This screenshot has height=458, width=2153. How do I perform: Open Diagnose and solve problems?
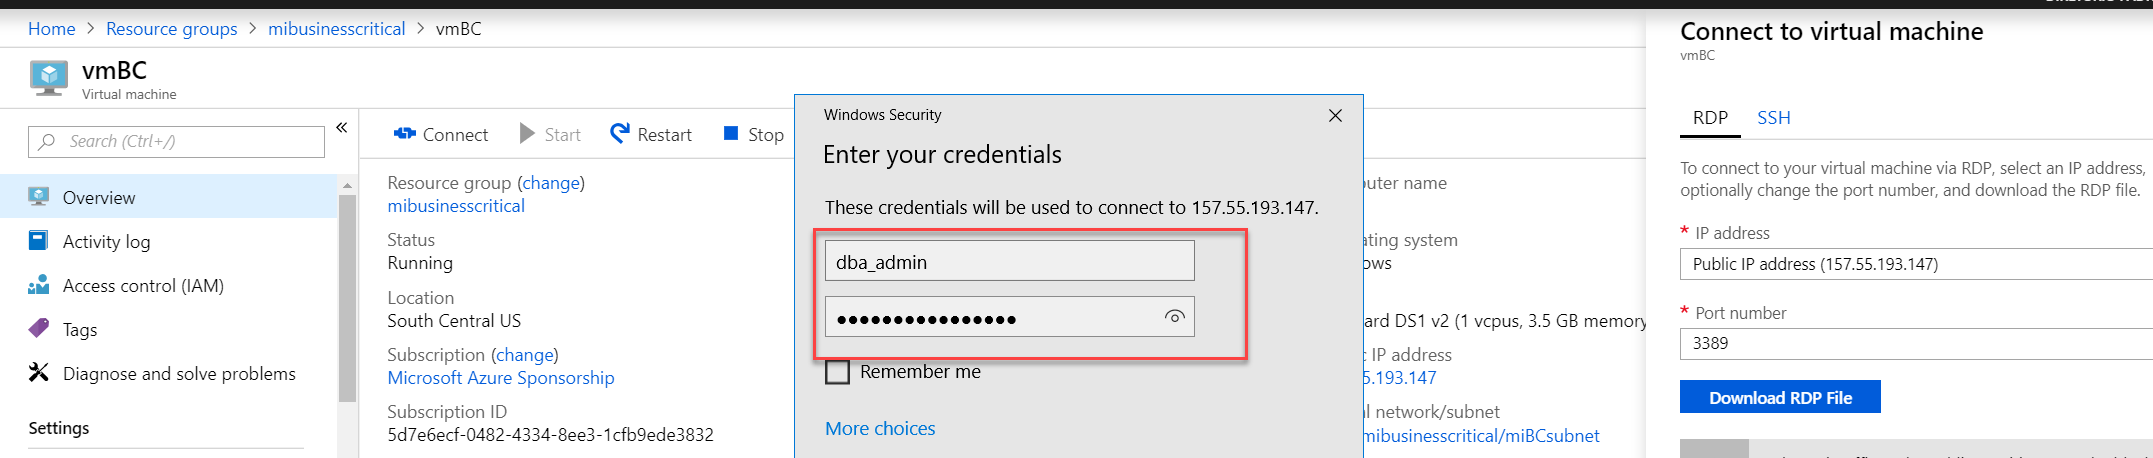(x=179, y=373)
